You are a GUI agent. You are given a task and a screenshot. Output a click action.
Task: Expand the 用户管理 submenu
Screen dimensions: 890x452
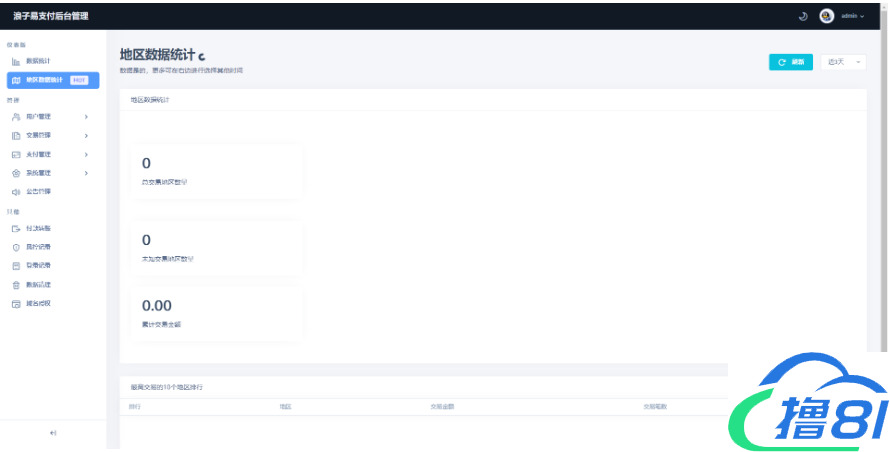(x=52, y=117)
